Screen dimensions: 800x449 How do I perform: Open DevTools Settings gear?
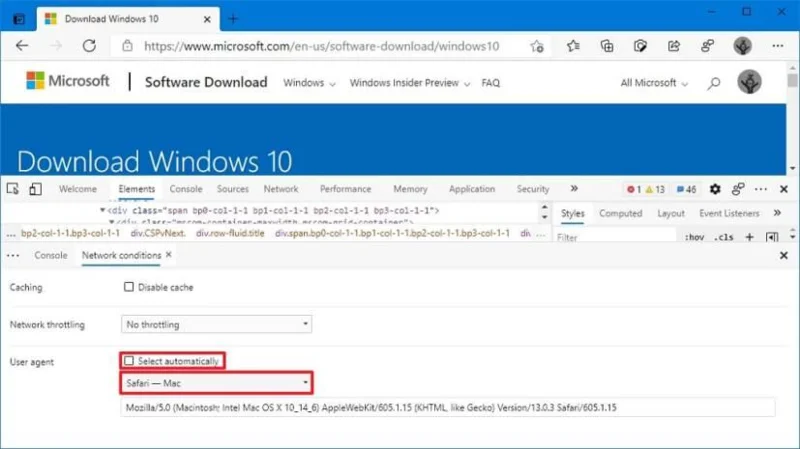pyautogui.click(x=715, y=189)
